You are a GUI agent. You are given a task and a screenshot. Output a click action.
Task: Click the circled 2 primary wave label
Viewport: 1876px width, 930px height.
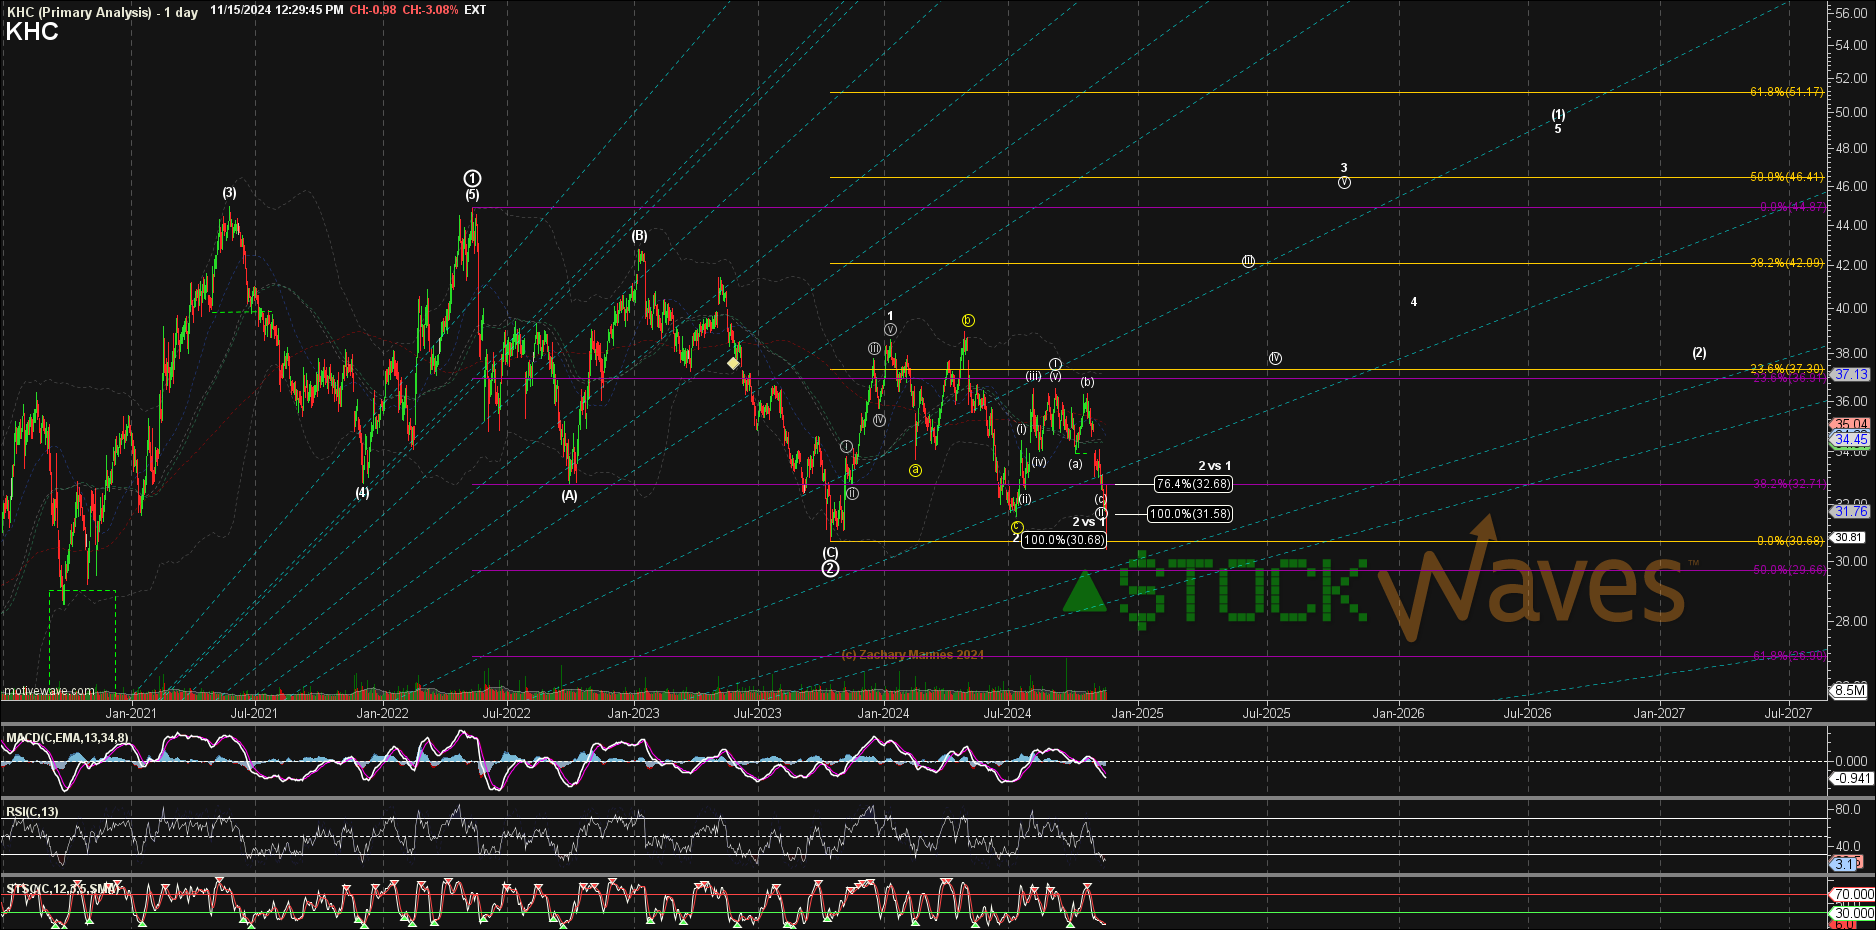[830, 568]
